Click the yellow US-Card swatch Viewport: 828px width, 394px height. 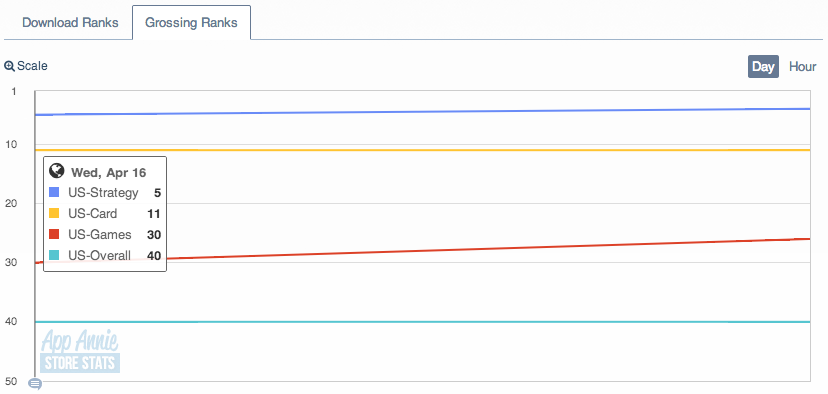tap(54, 213)
